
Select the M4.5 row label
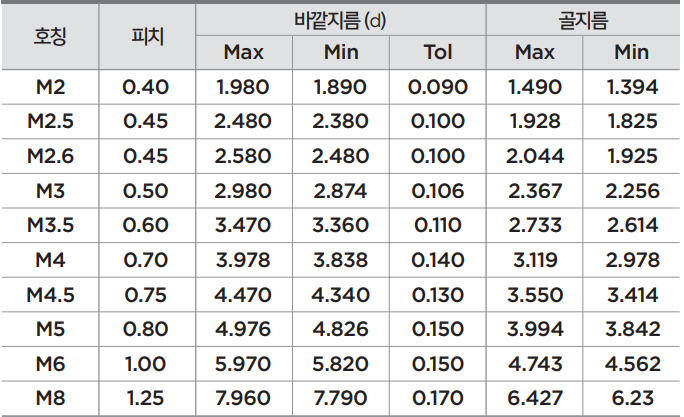(x=51, y=295)
